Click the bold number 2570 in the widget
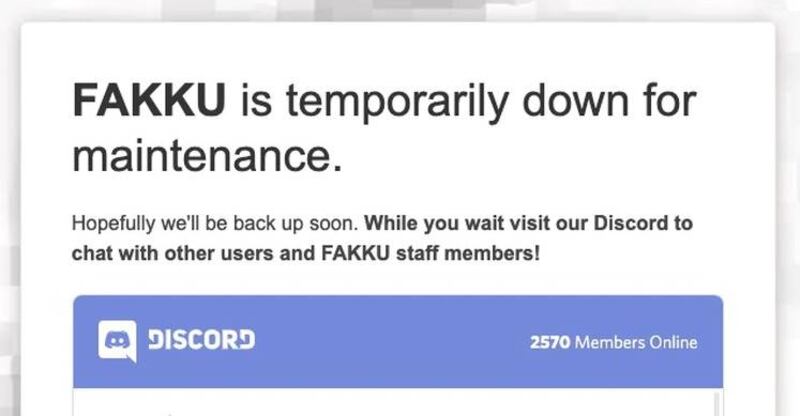 [x=550, y=342]
